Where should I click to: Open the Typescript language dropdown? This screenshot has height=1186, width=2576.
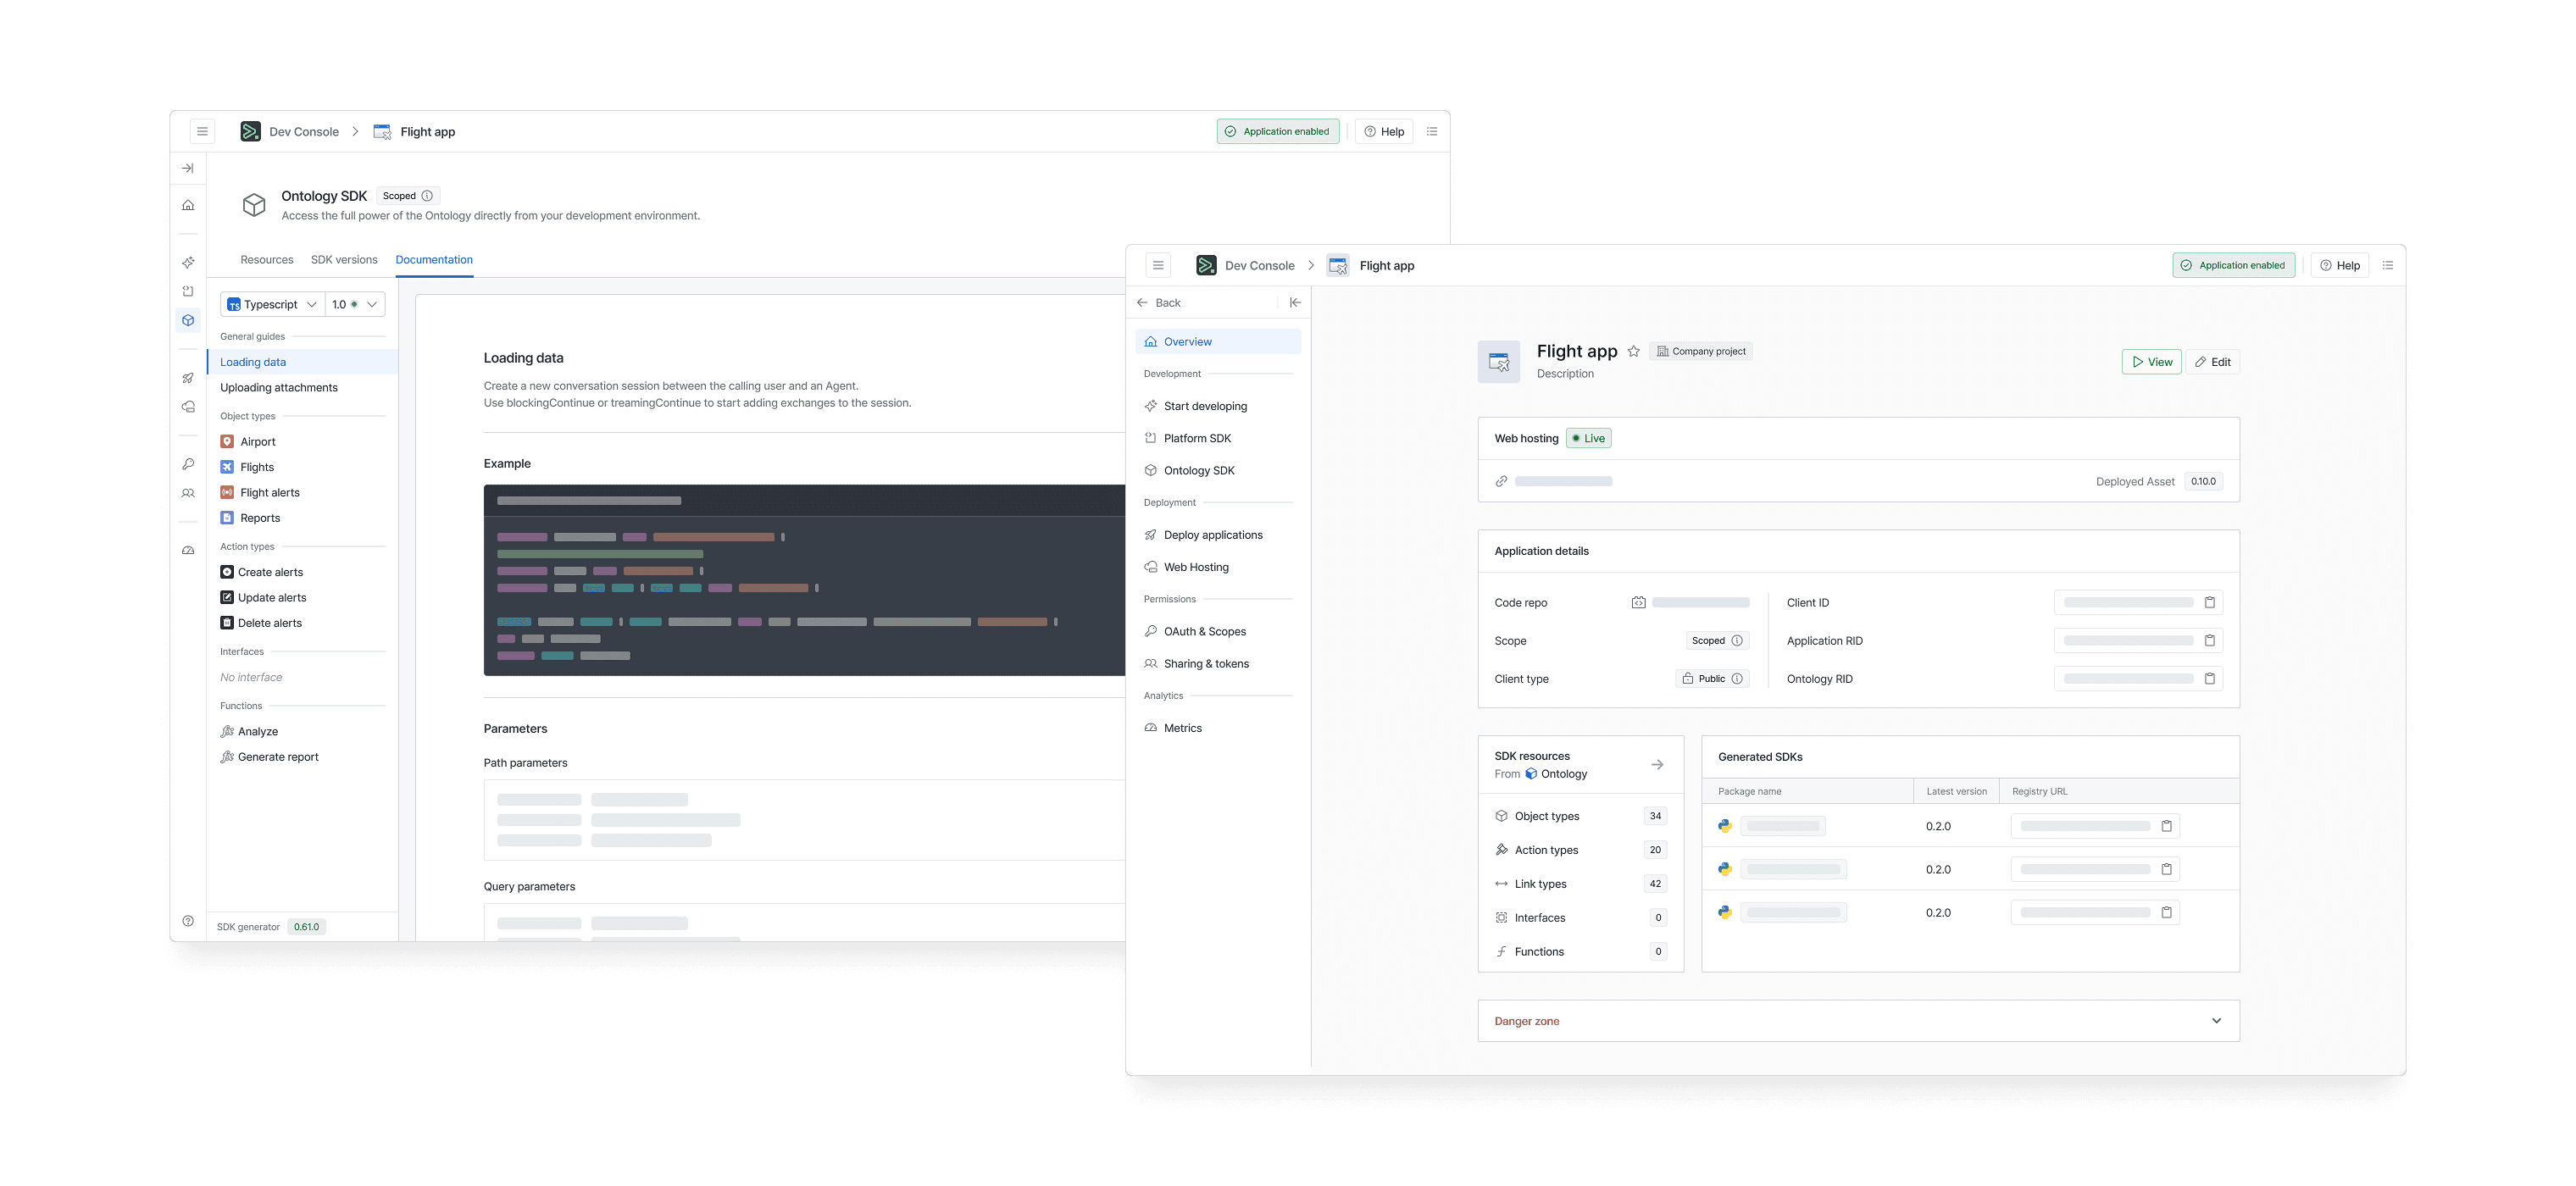coord(272,304)
